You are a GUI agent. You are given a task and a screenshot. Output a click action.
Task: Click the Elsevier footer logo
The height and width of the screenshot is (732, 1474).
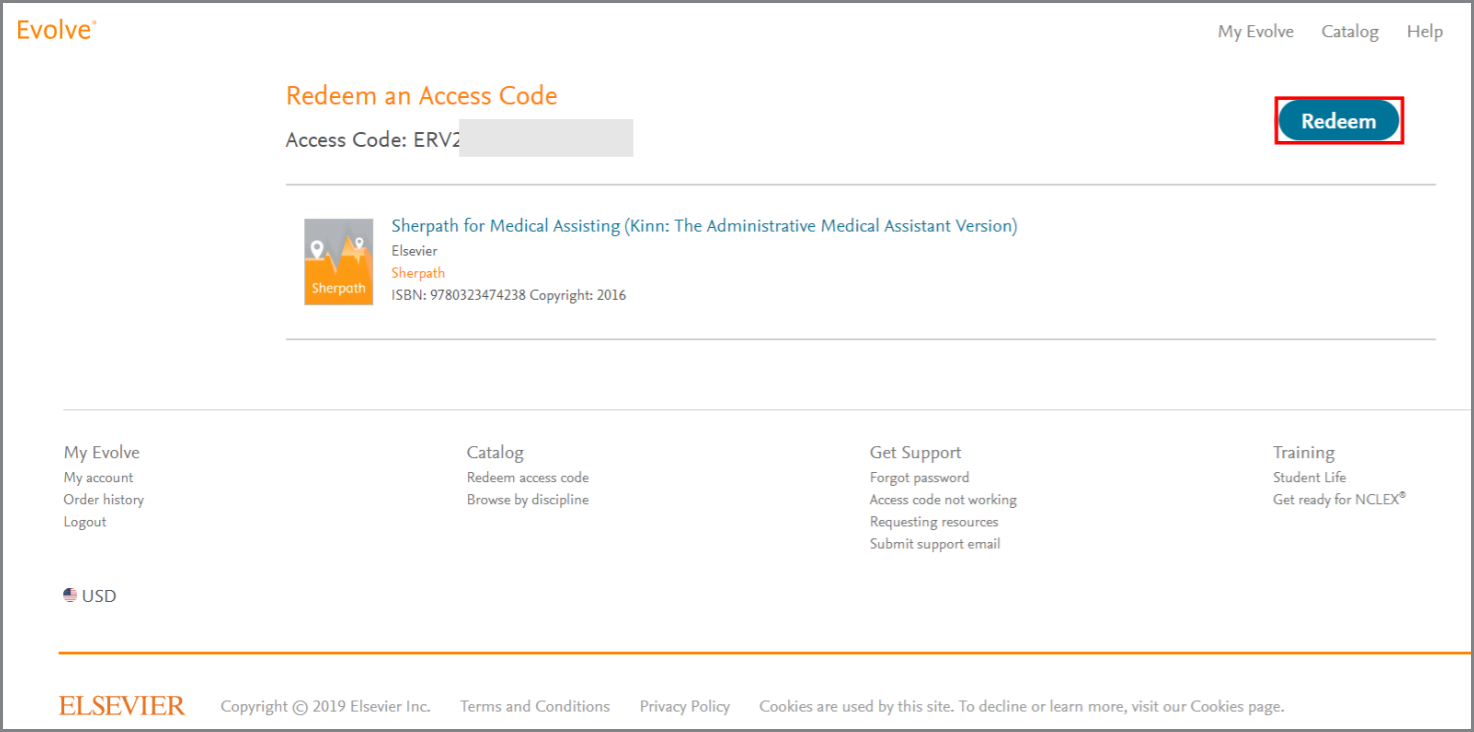122,706
